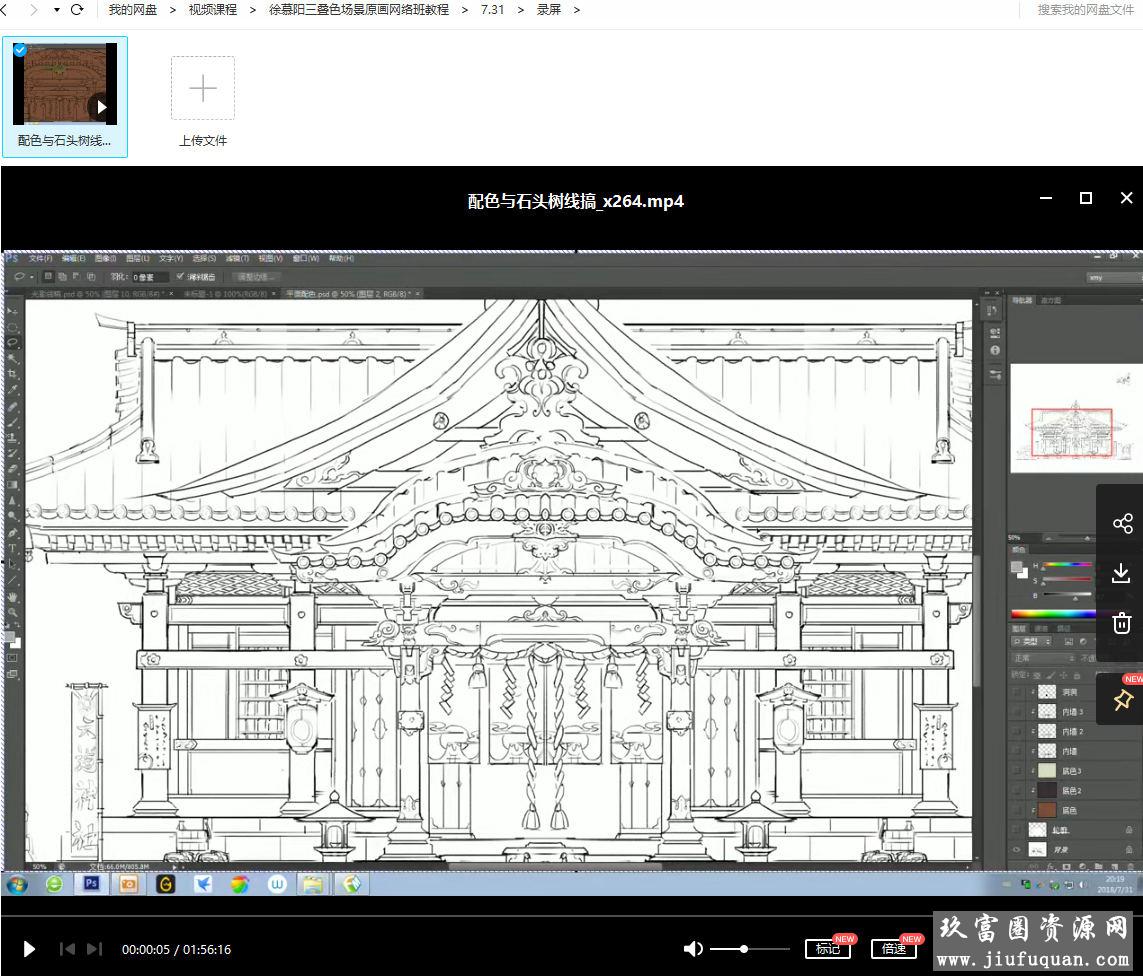Open the 标记 marker feature
1143x976 pixels.
pyautogui.click(x=828, y=949)
